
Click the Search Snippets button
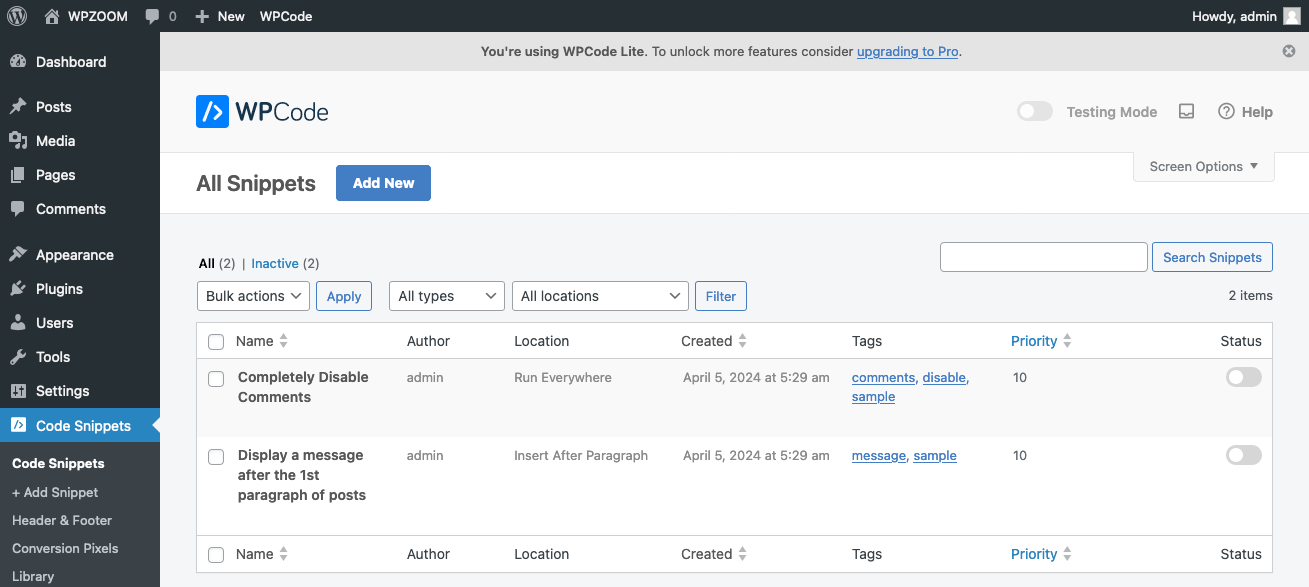[x=1212, y=257]
